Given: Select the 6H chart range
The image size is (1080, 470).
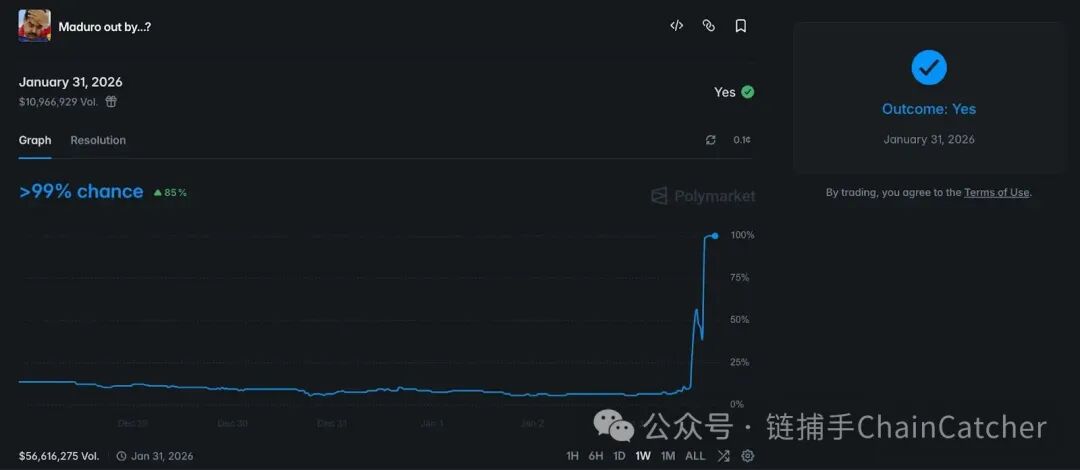Looking at the screenshot, I should click(x=596, y=456).
